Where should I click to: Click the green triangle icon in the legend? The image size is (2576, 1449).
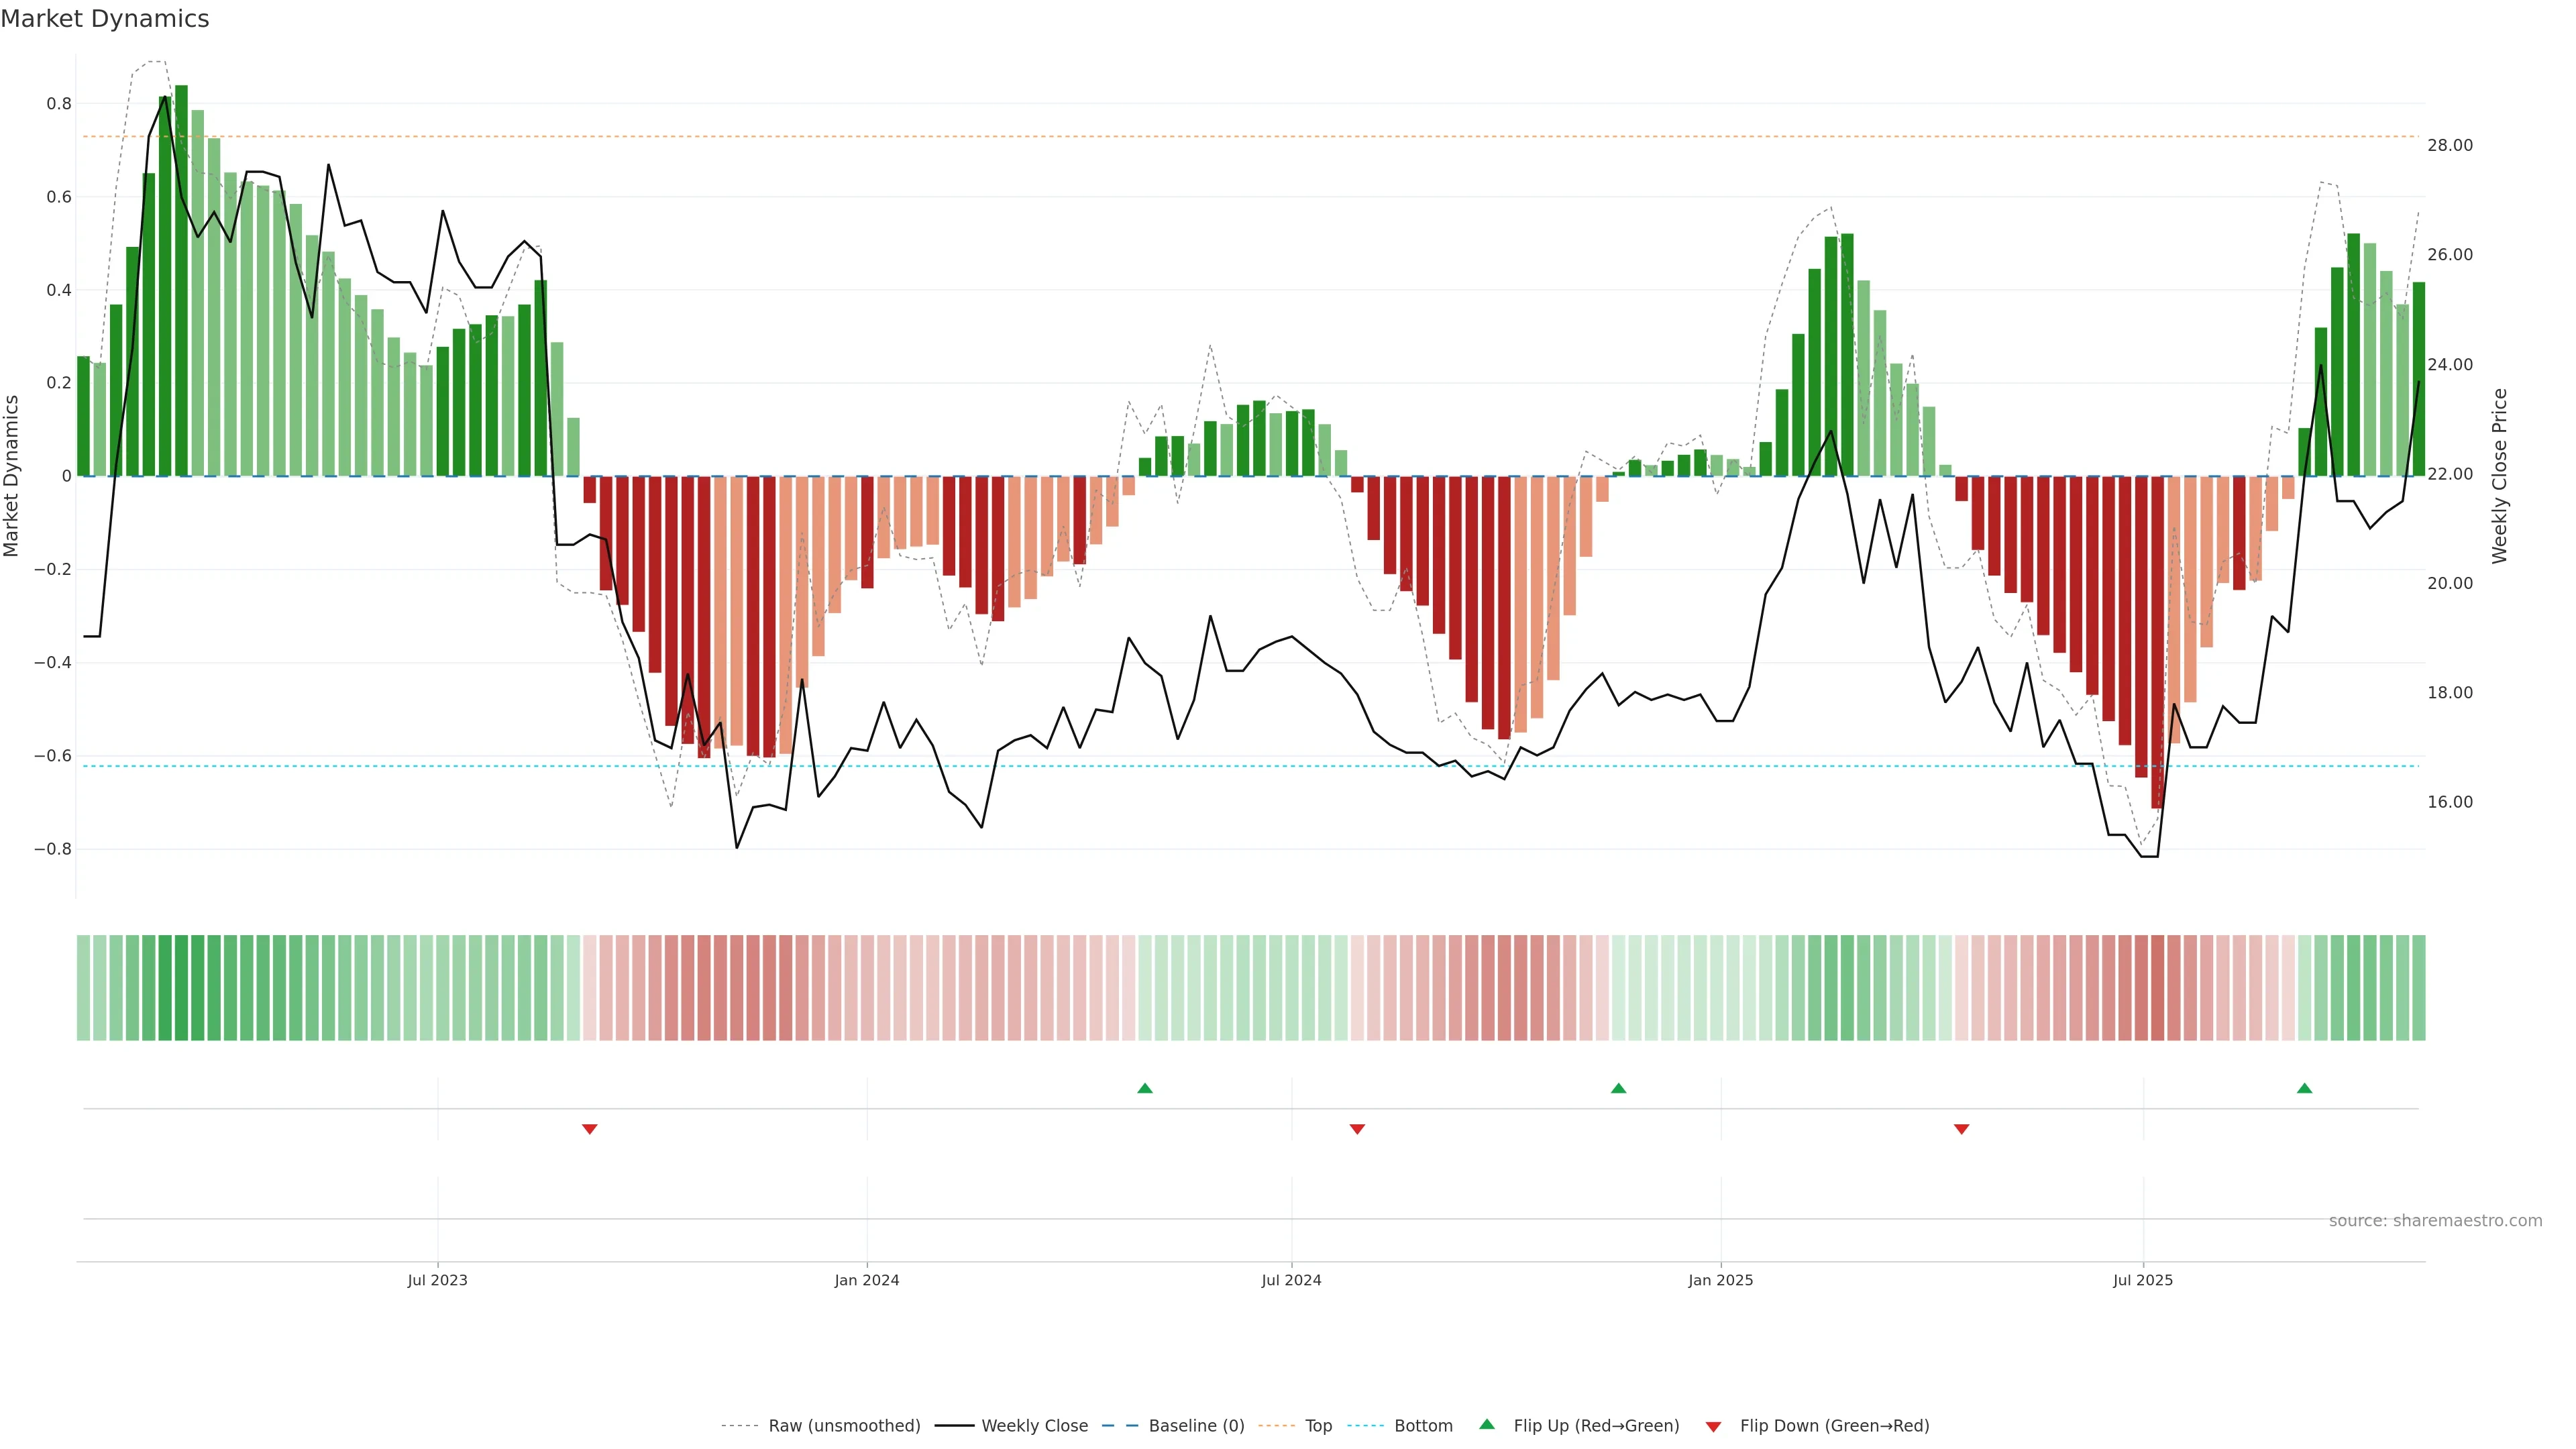point(1487,1424)
